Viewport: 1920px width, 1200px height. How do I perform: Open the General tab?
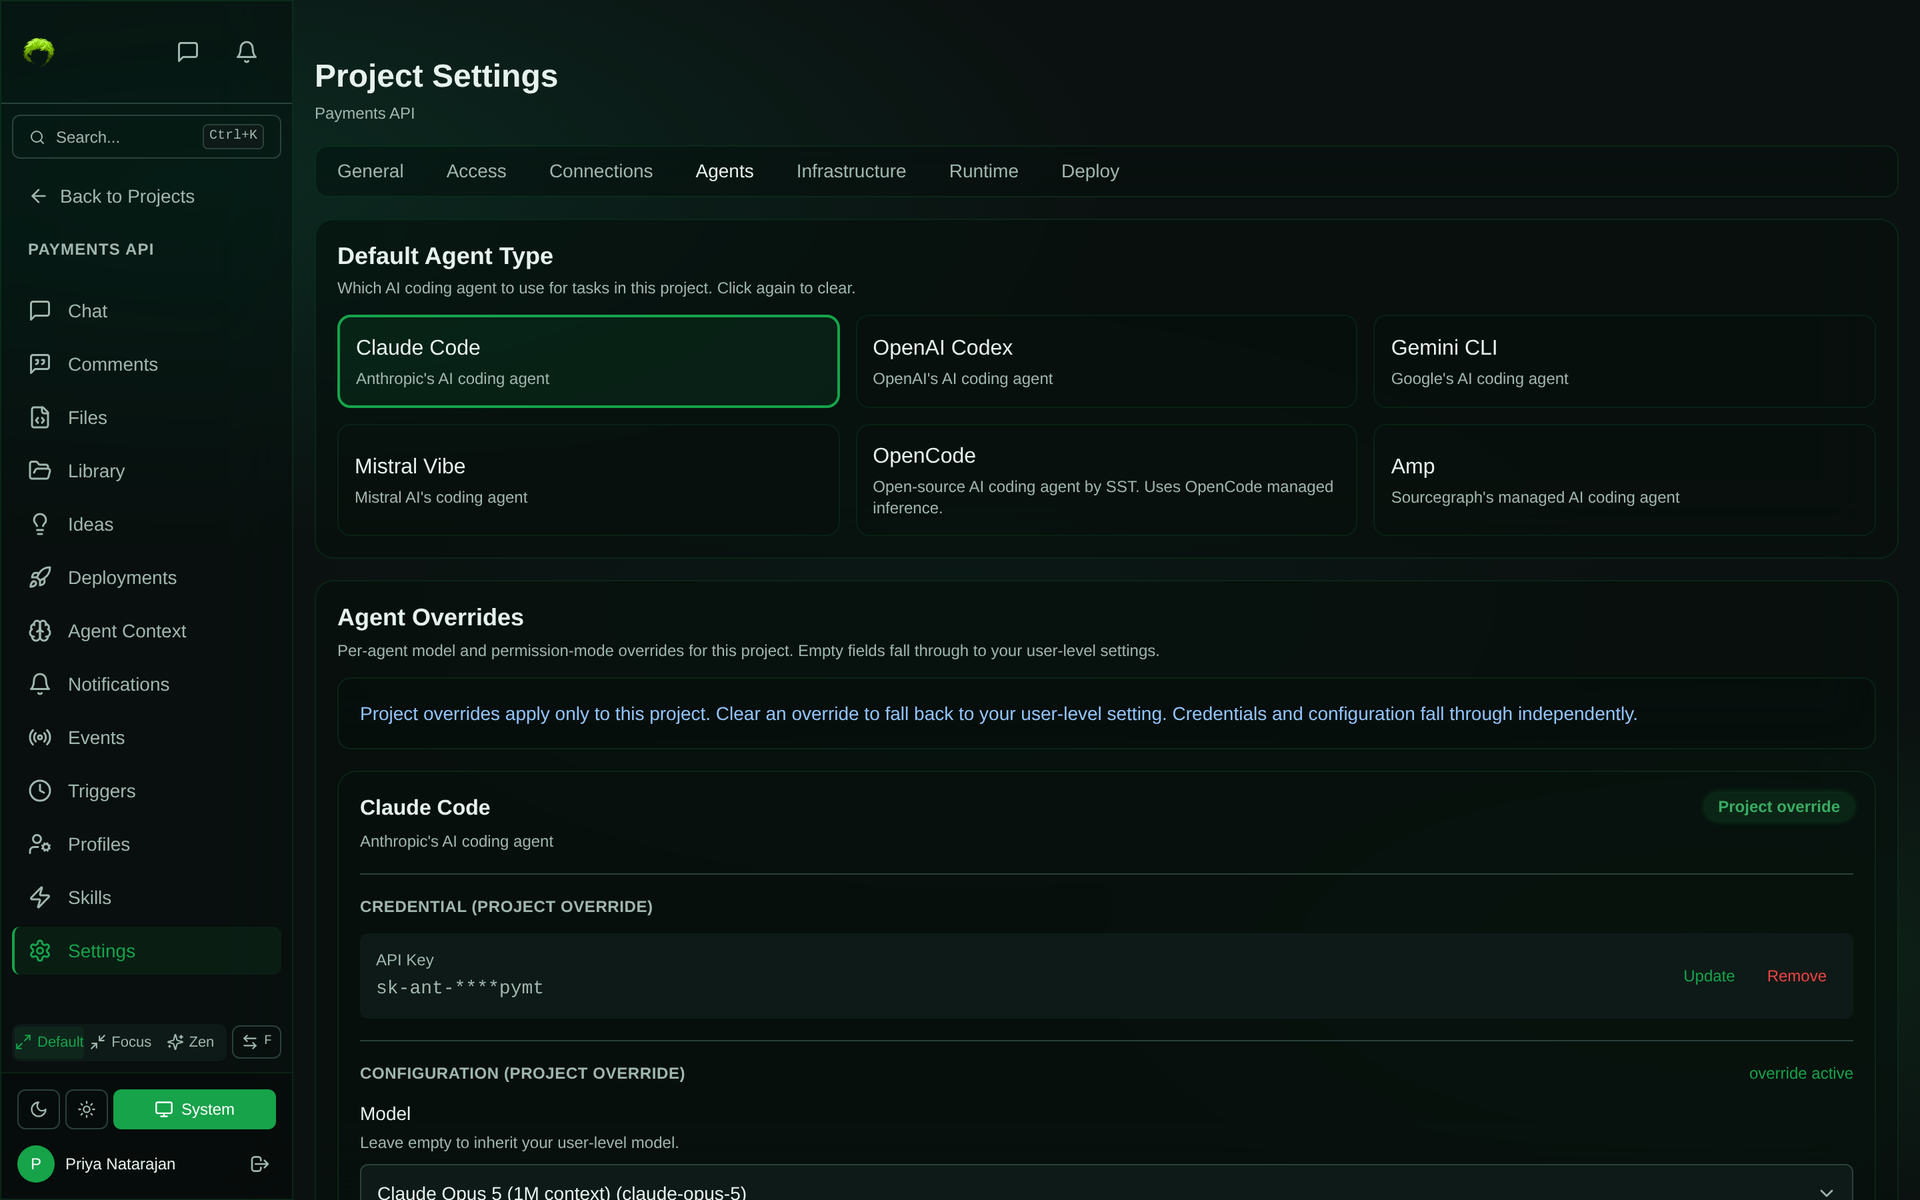pyautogui.click(x=370, y=171)
